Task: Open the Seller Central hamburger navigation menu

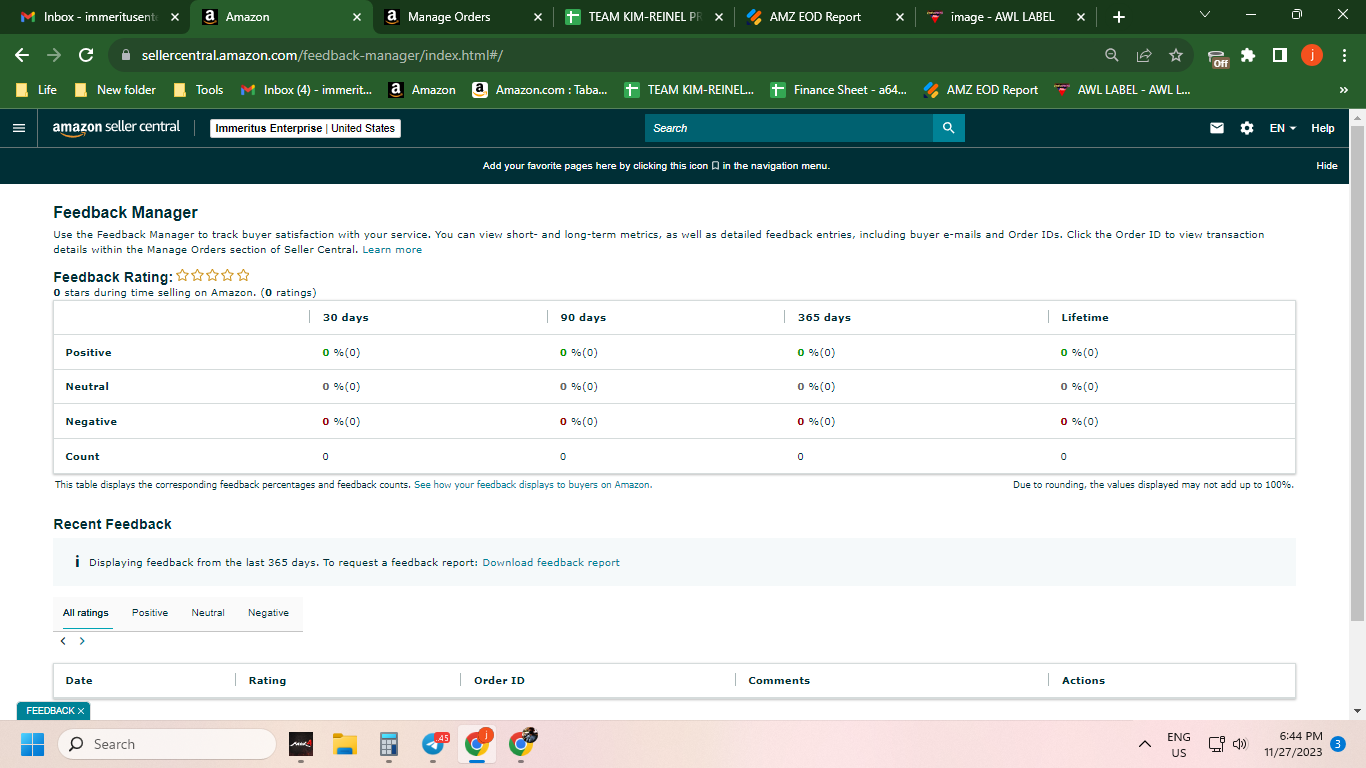Action: (x=18, y=128)
